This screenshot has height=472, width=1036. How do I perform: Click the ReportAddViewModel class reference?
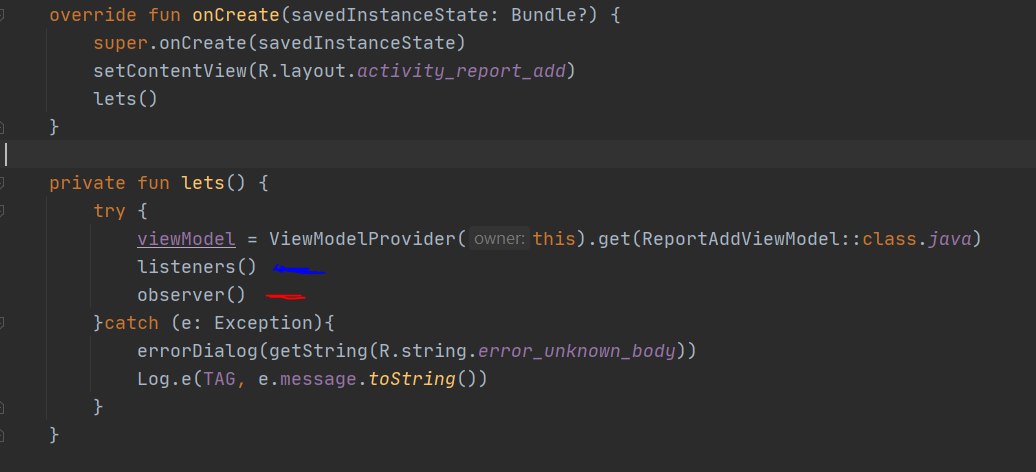coord(741,239)
